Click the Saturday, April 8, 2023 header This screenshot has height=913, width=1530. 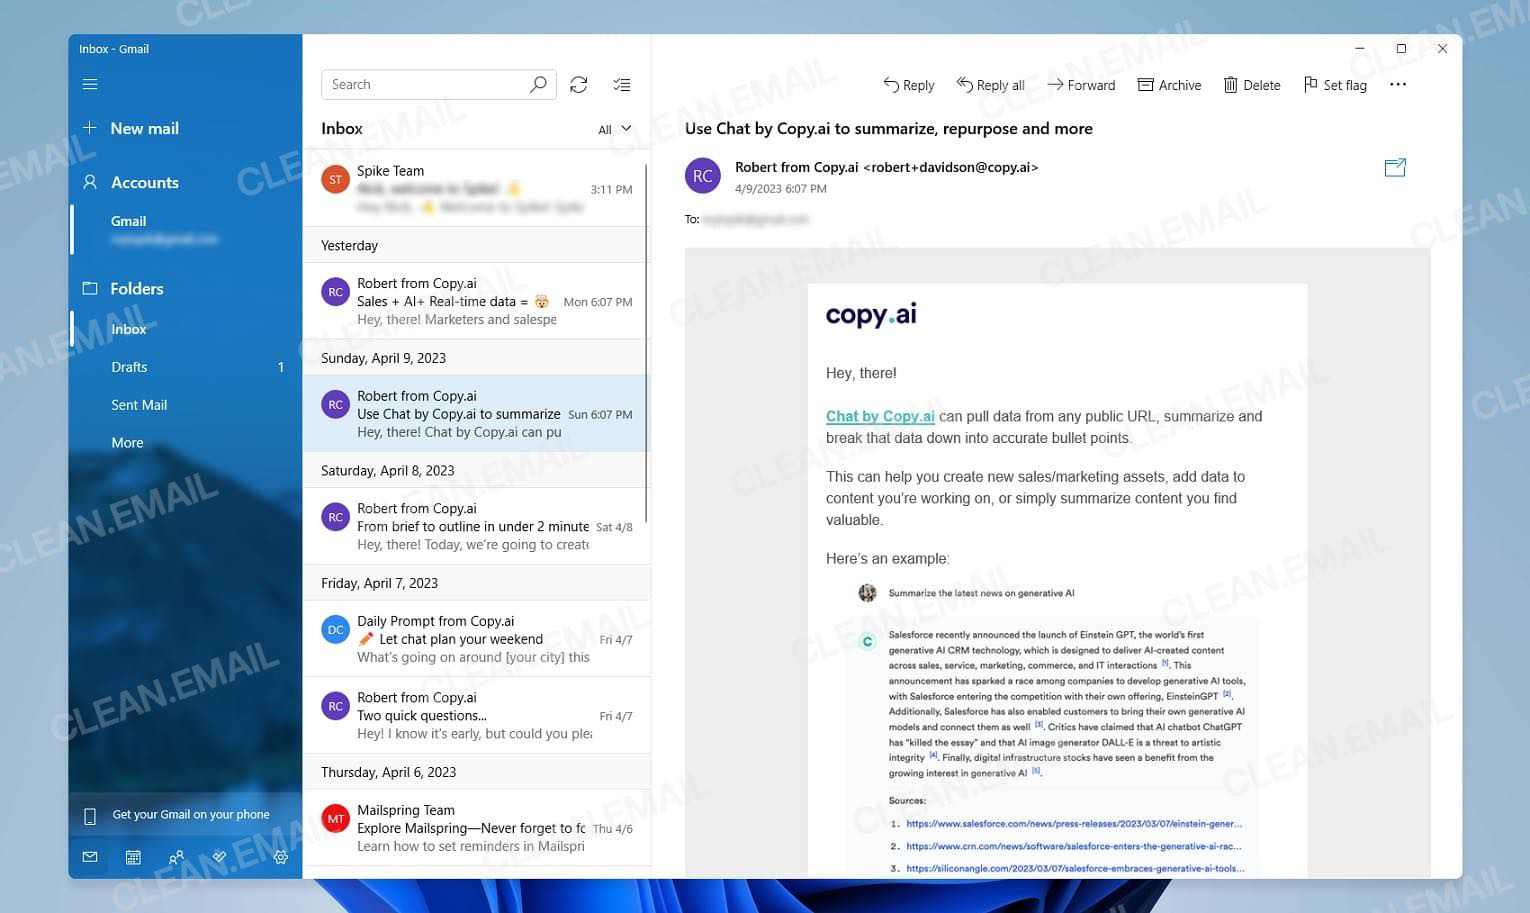pyautogui.click(x=476, y=470)
